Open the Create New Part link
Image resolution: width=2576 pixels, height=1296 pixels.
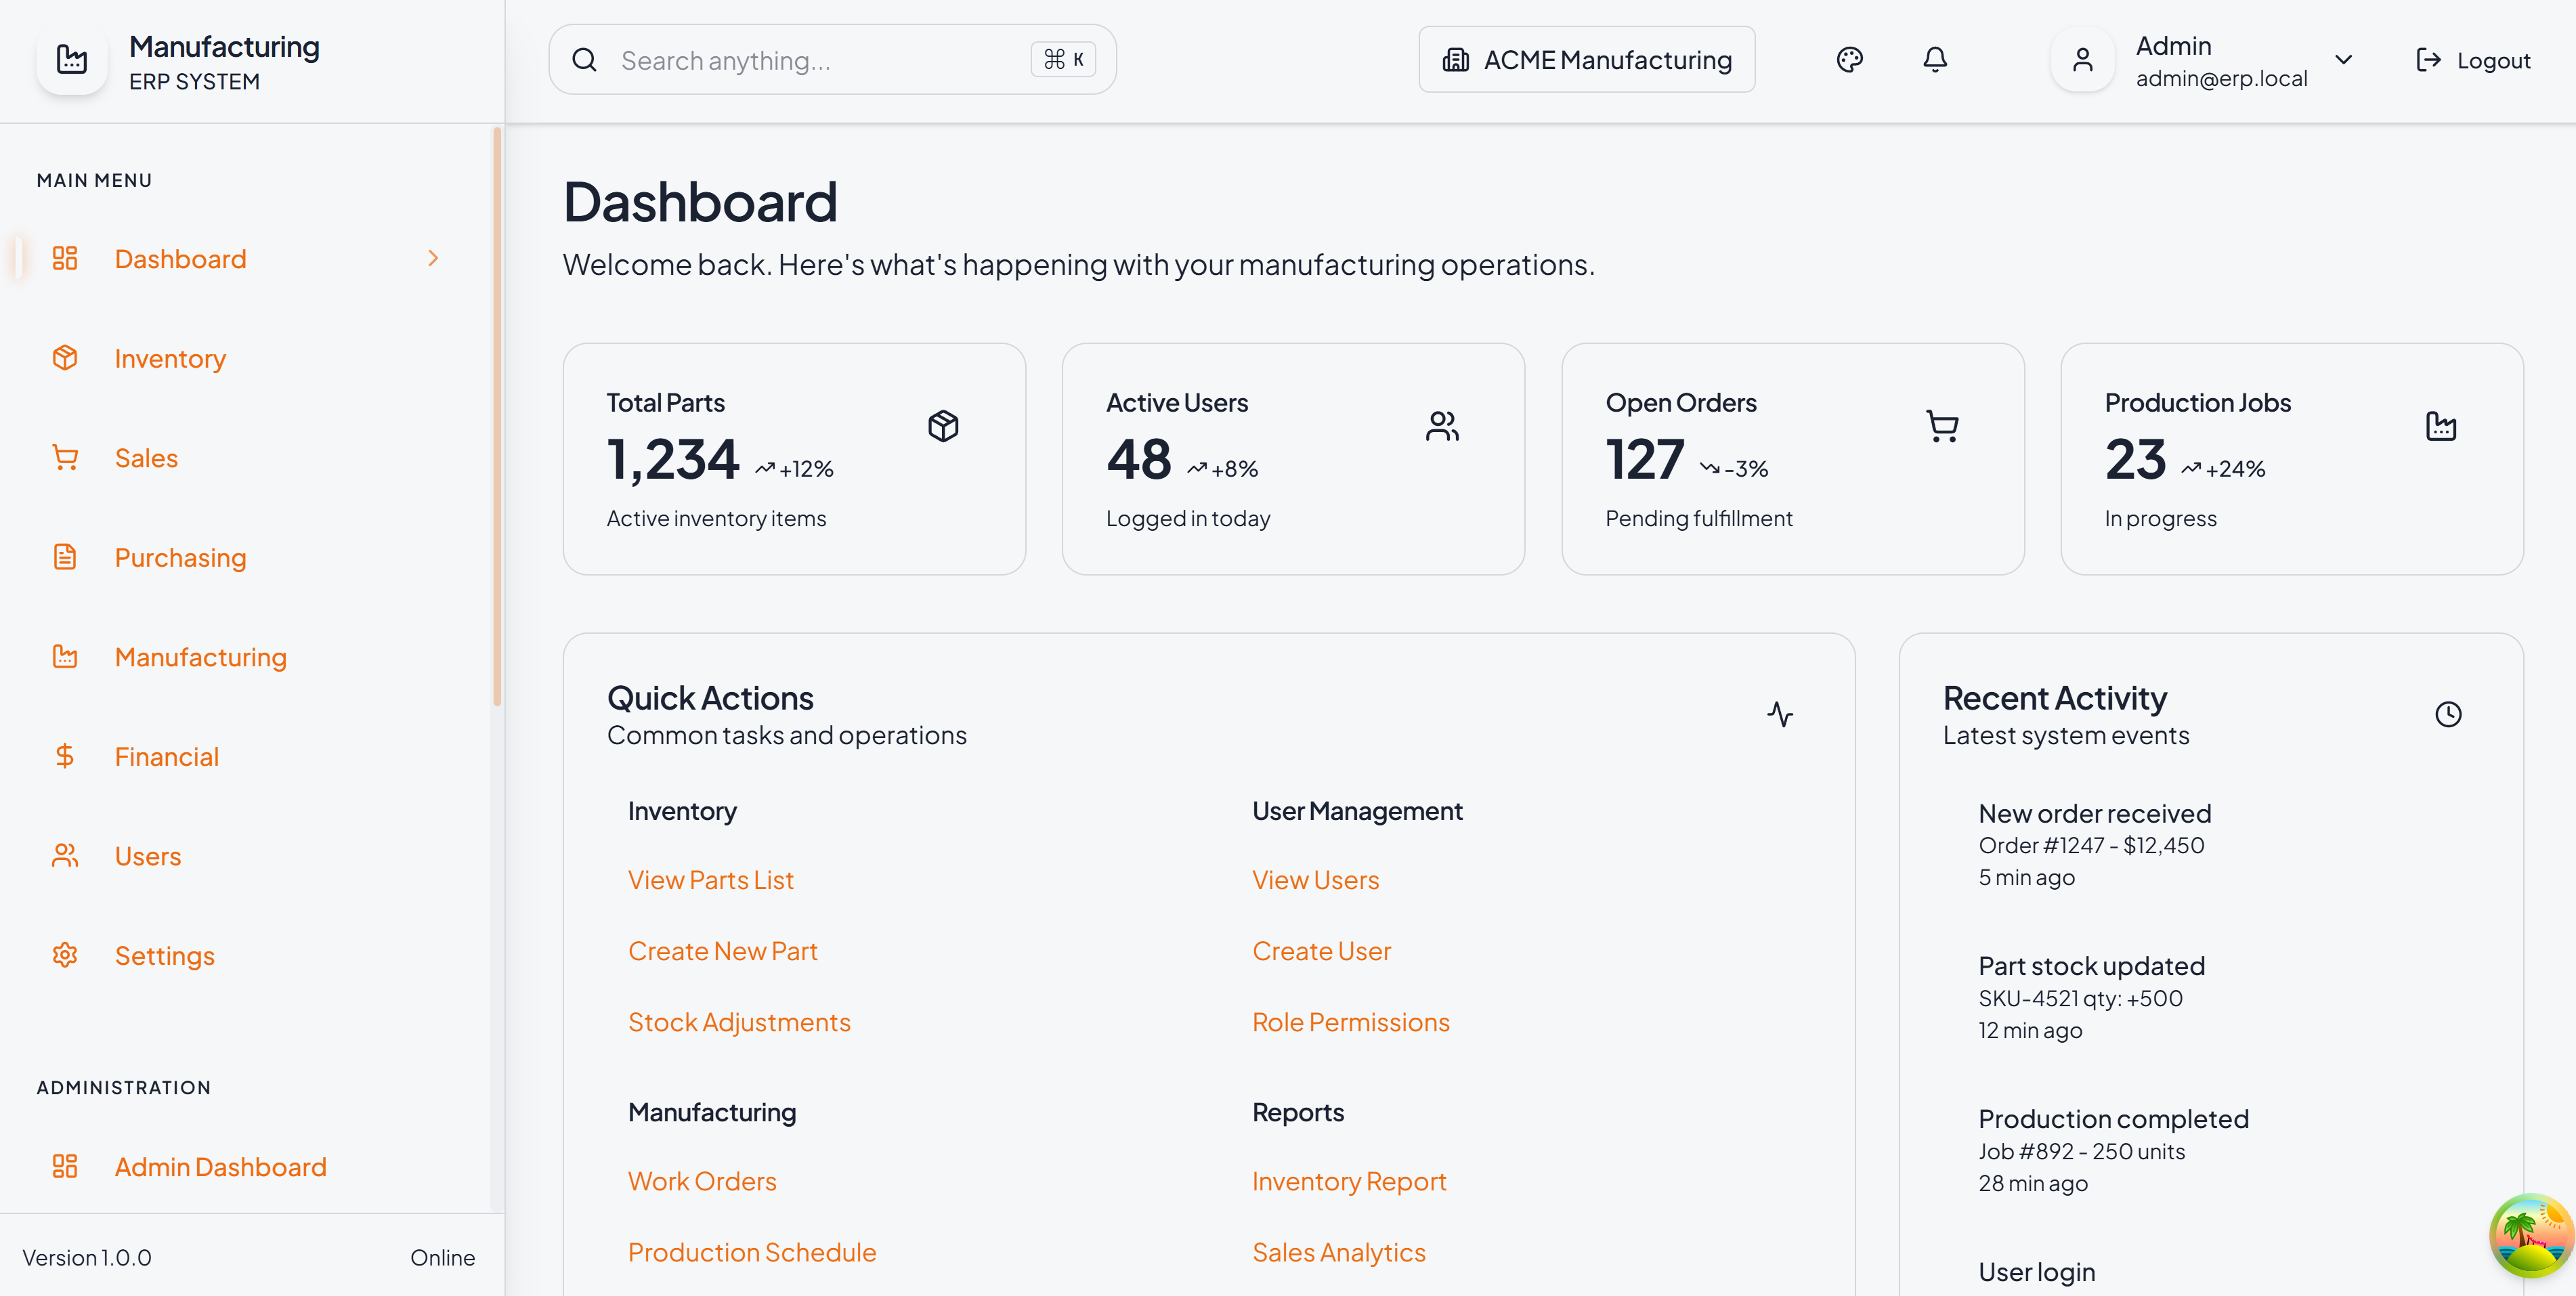[722, 951]
